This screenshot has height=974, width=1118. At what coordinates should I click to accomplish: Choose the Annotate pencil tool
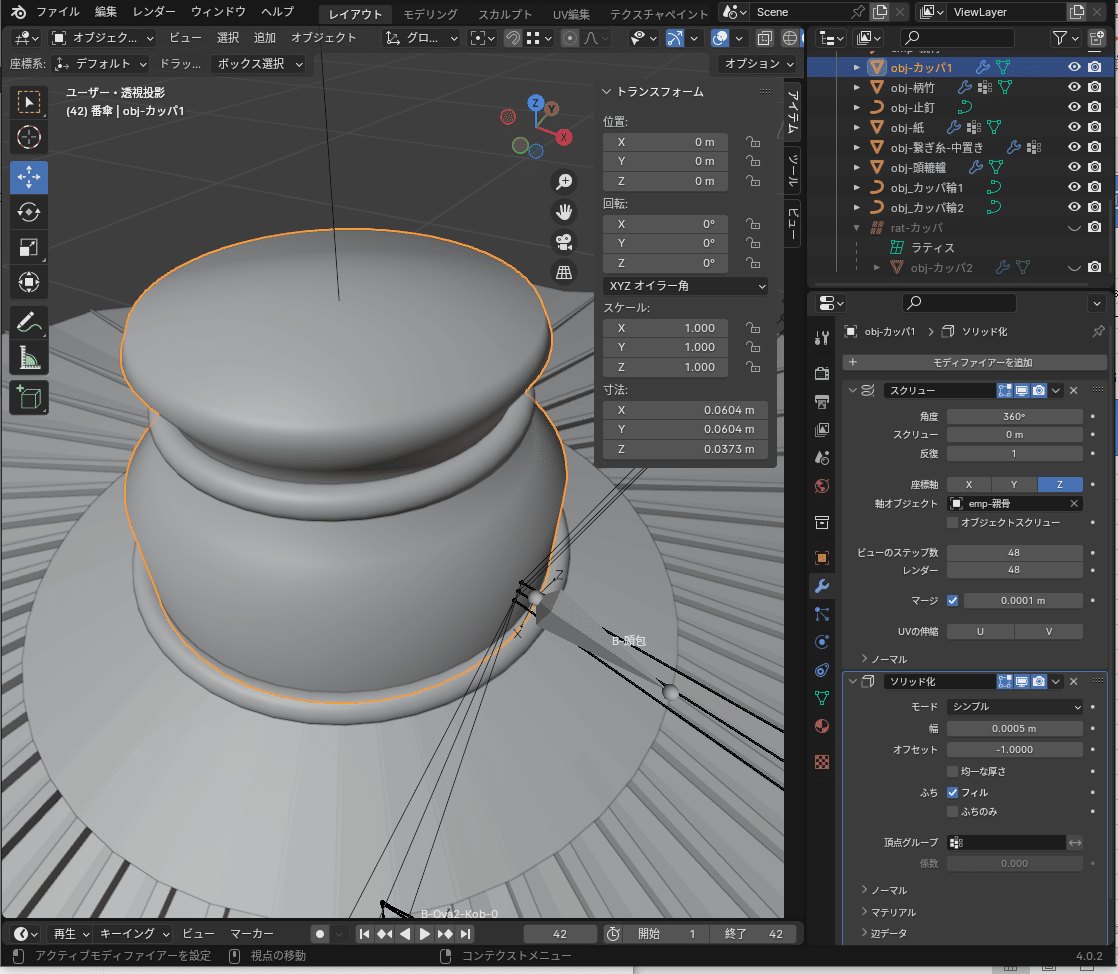(x=29, y=323)
